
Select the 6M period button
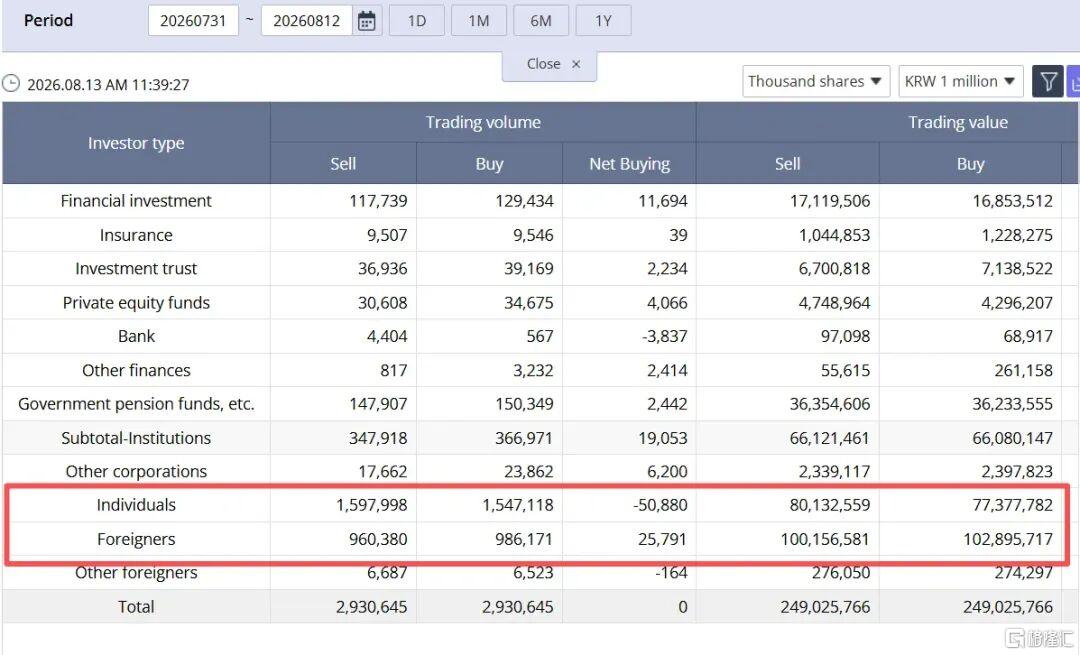coord(541,21)
